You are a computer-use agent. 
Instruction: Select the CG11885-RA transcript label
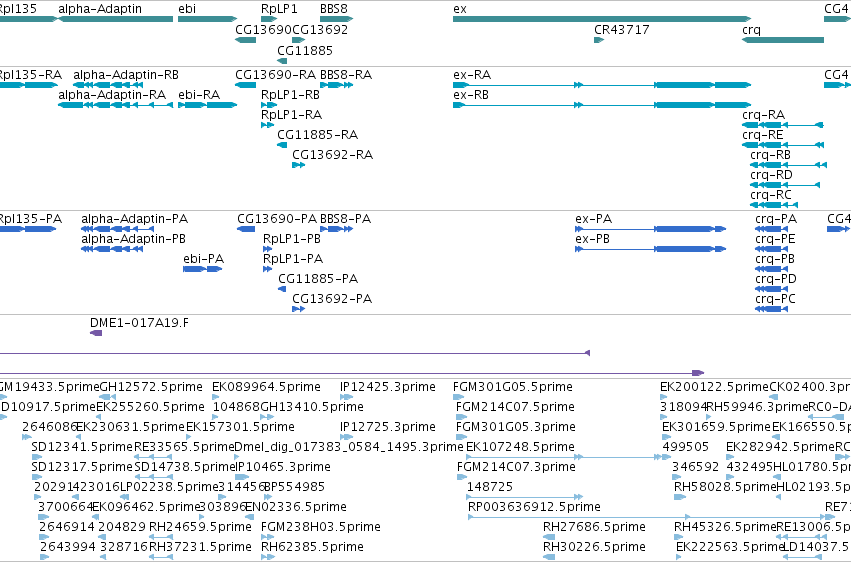317,135
